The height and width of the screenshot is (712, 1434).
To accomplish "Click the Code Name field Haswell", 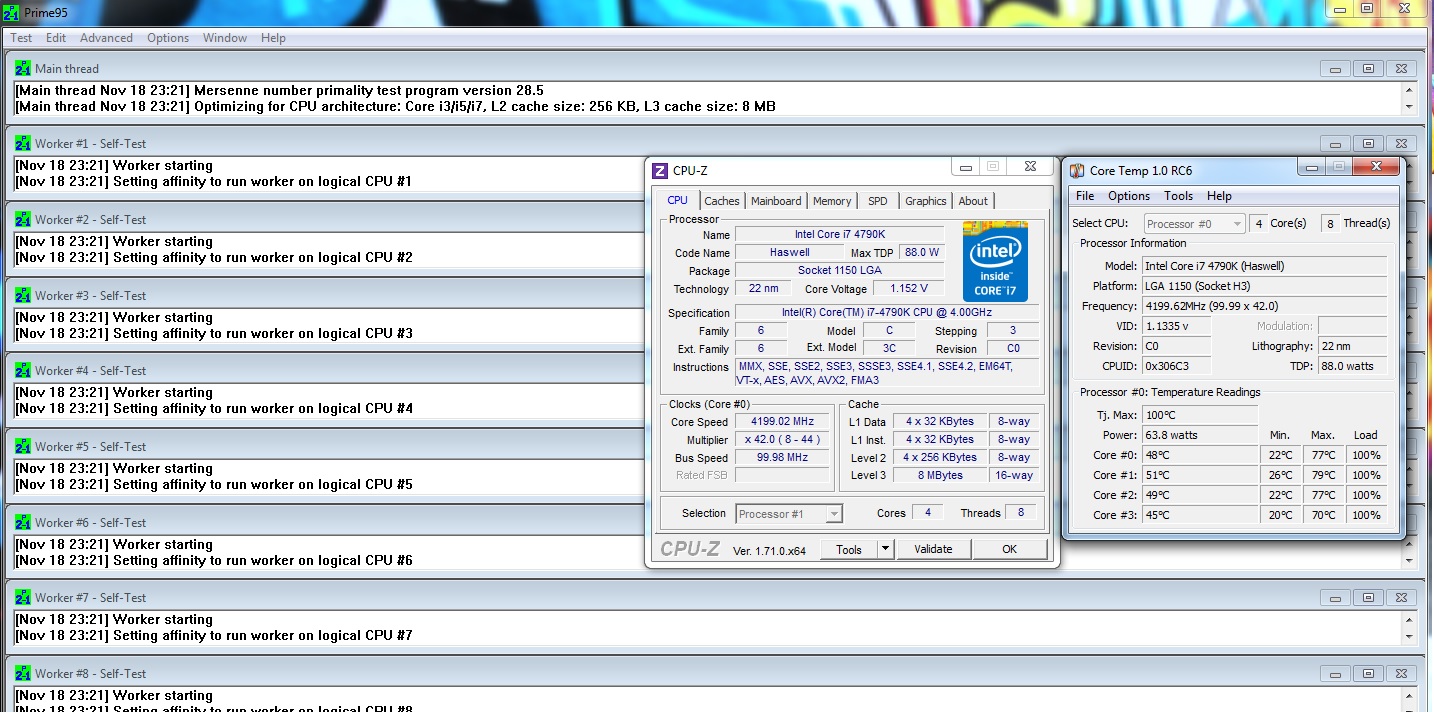I will click(x=790, y=252).
